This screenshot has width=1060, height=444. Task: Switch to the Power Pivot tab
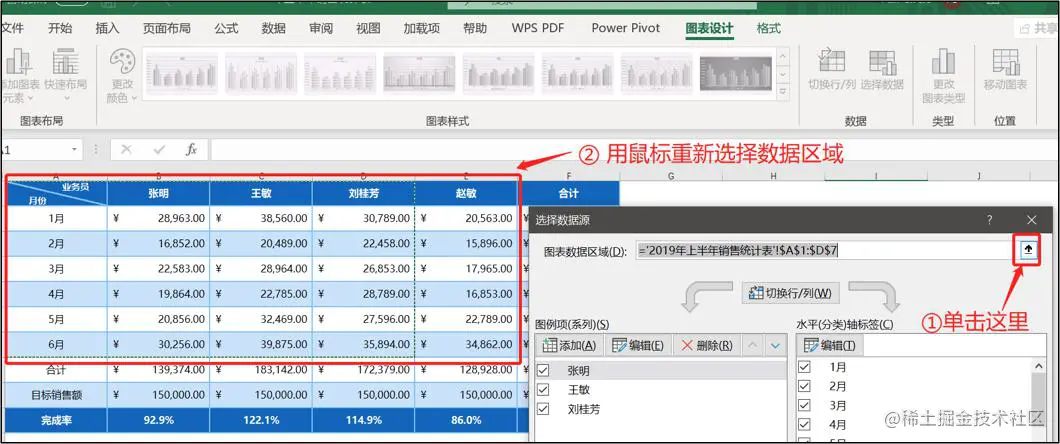(x=626, y=28)
